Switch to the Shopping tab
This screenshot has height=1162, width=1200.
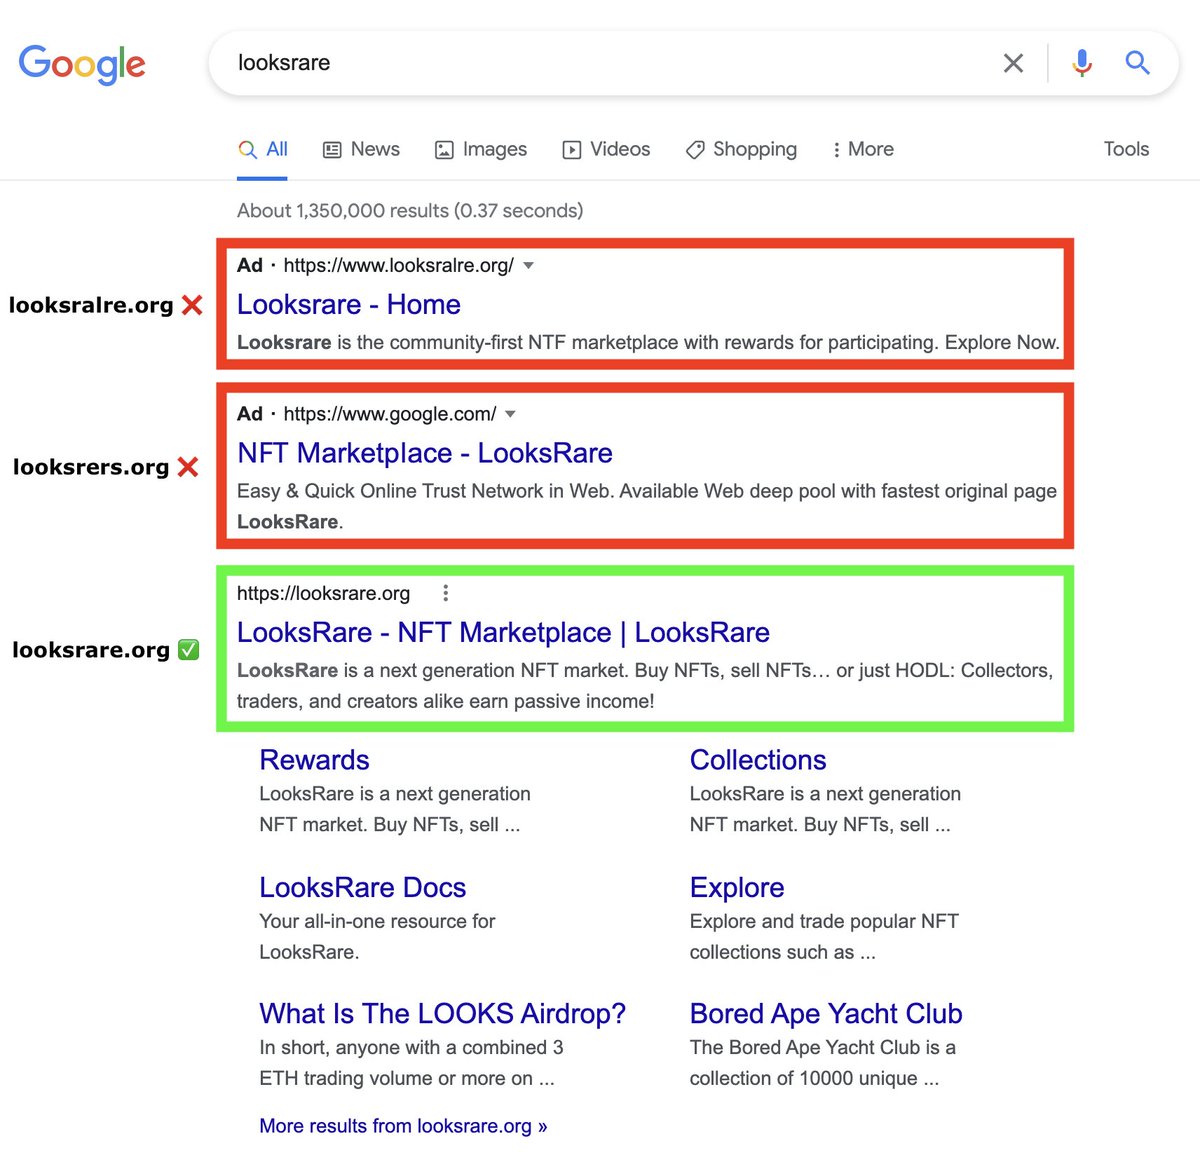(x=741, y=150)
